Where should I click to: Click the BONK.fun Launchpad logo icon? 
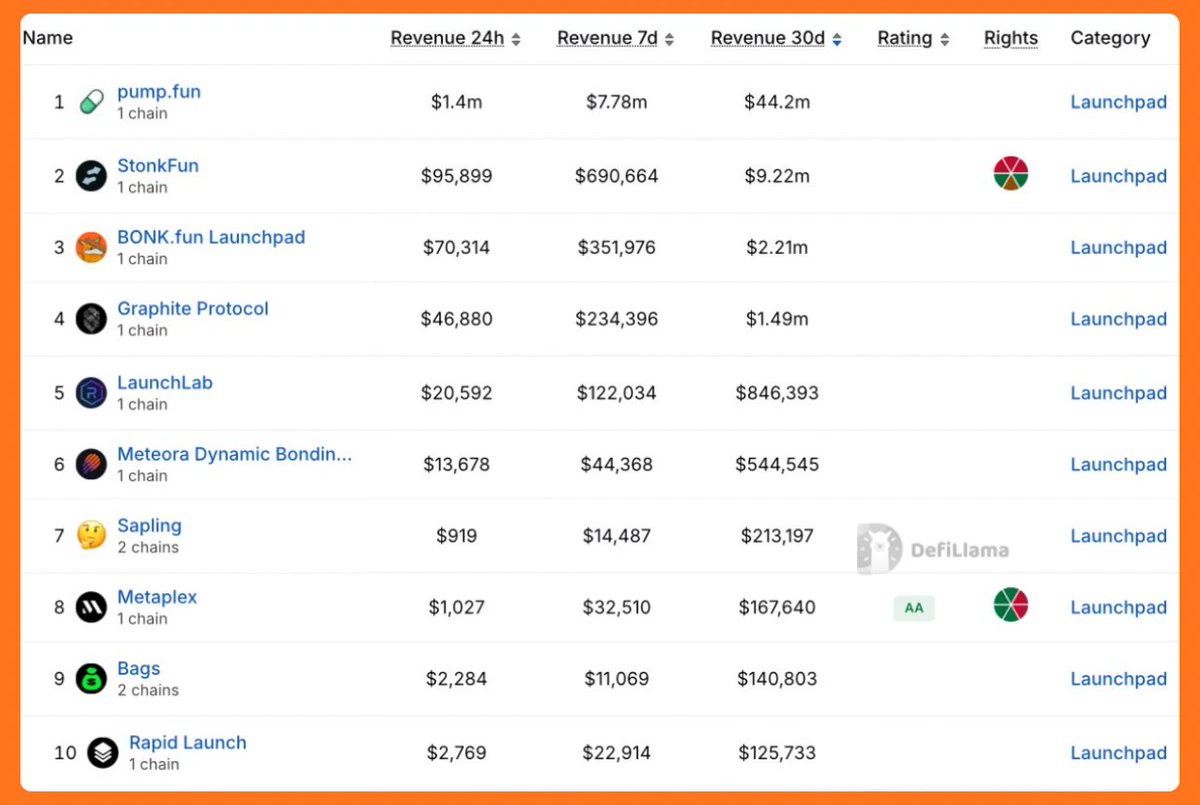coord(91,247)
